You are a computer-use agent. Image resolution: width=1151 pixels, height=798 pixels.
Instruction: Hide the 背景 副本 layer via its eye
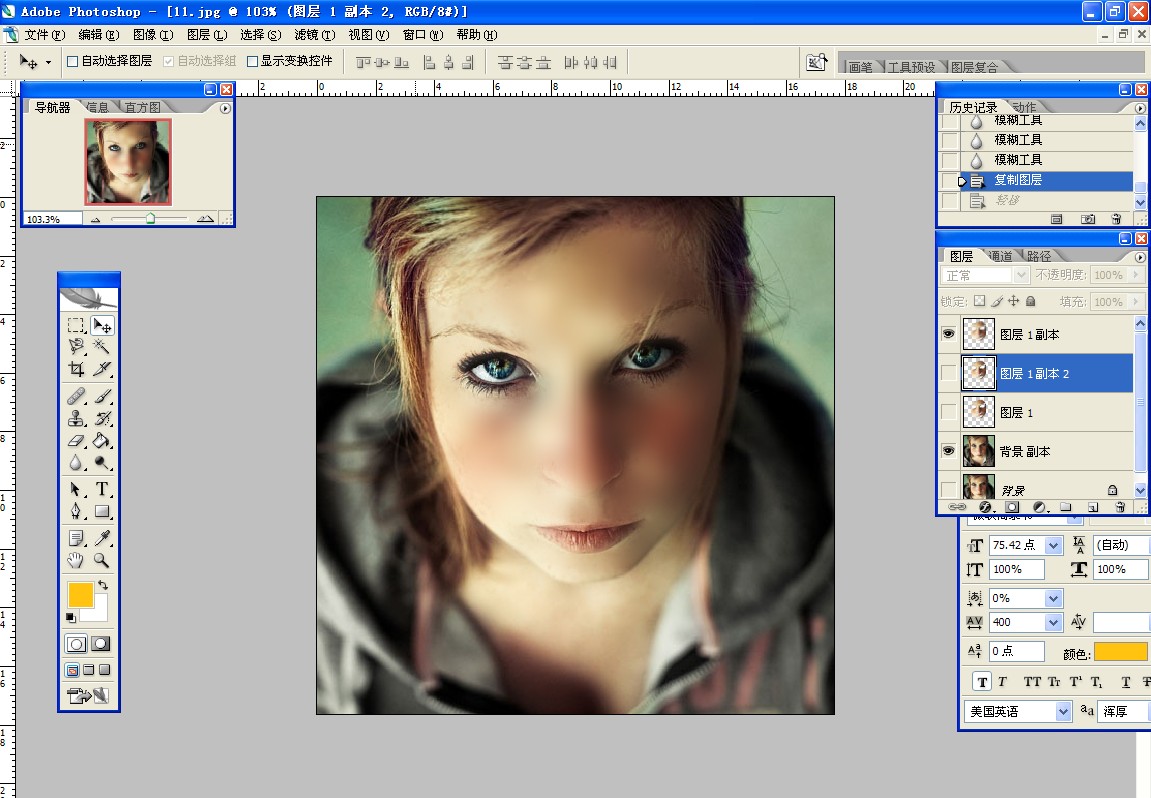click(x=948, y=451)
